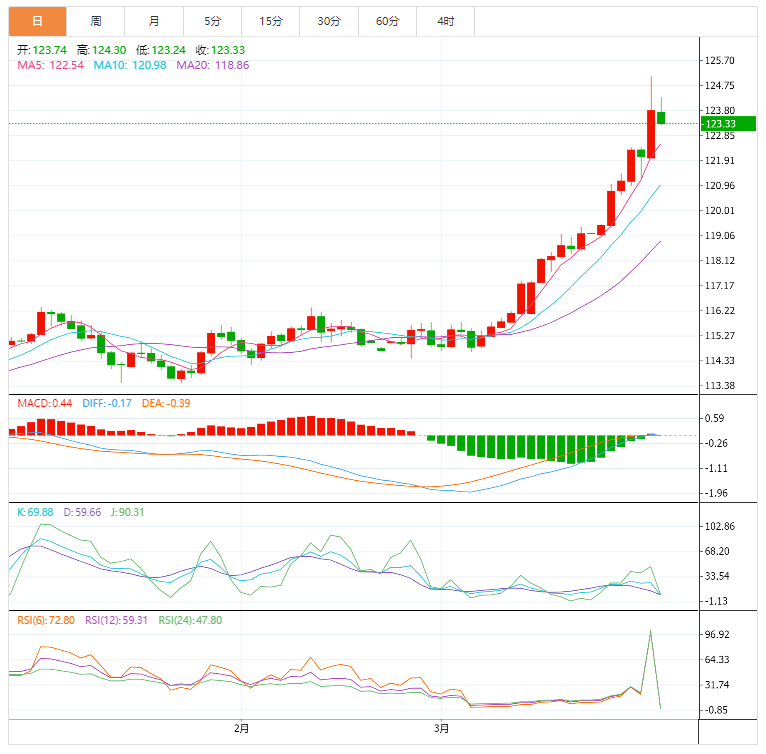
Task: Select the 30分 timeframe tab
Action: coord(328,21)
